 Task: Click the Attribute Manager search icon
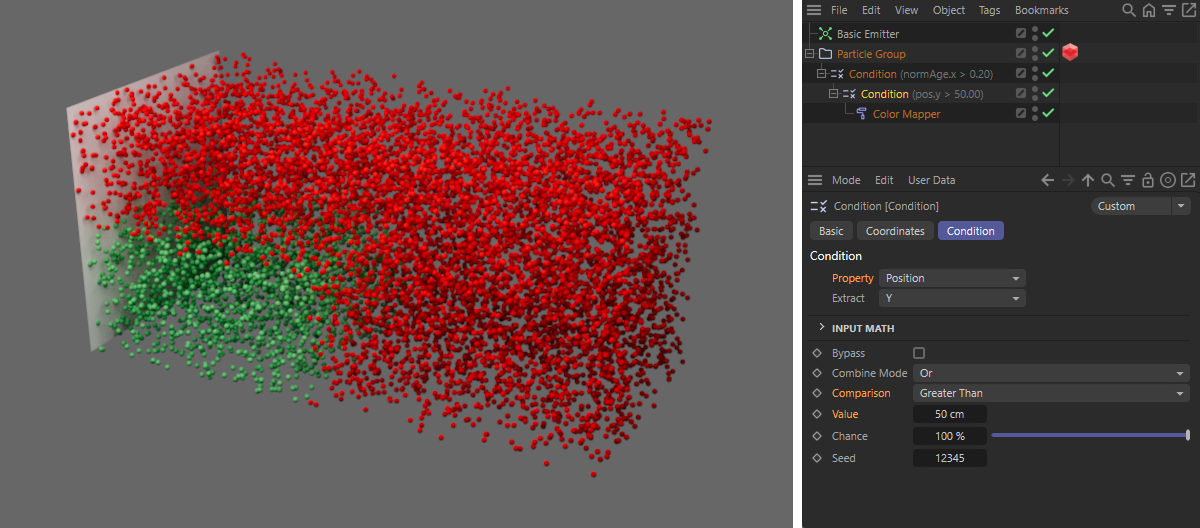pos(1108,180)
